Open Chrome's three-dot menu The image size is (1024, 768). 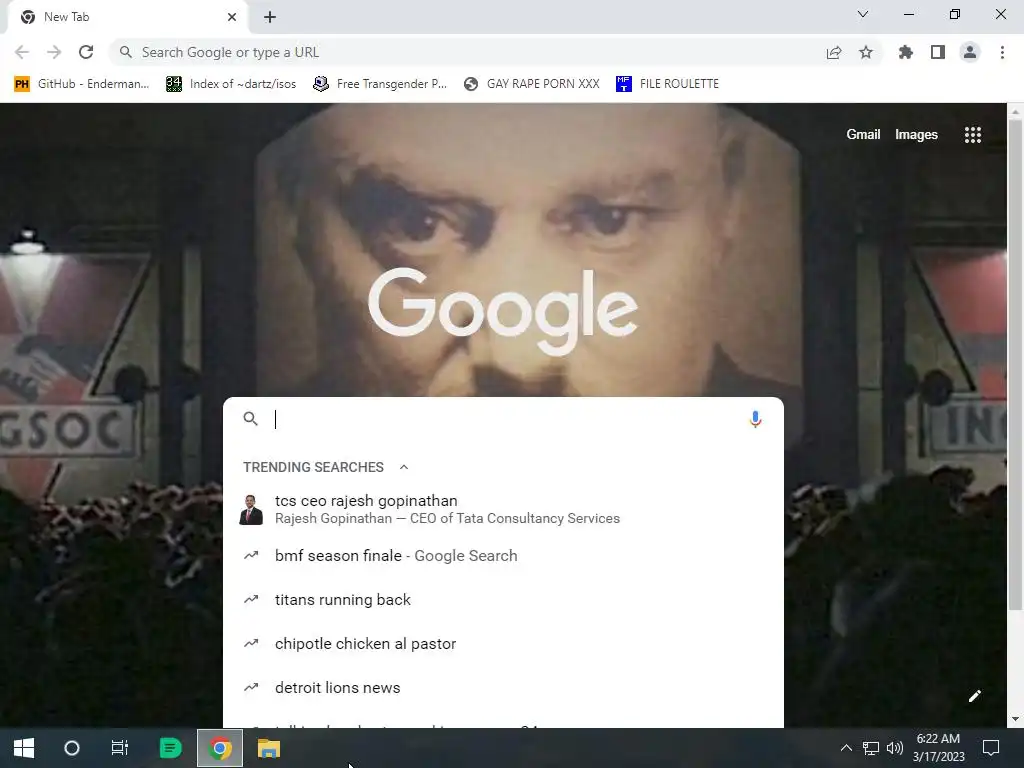1002,52
